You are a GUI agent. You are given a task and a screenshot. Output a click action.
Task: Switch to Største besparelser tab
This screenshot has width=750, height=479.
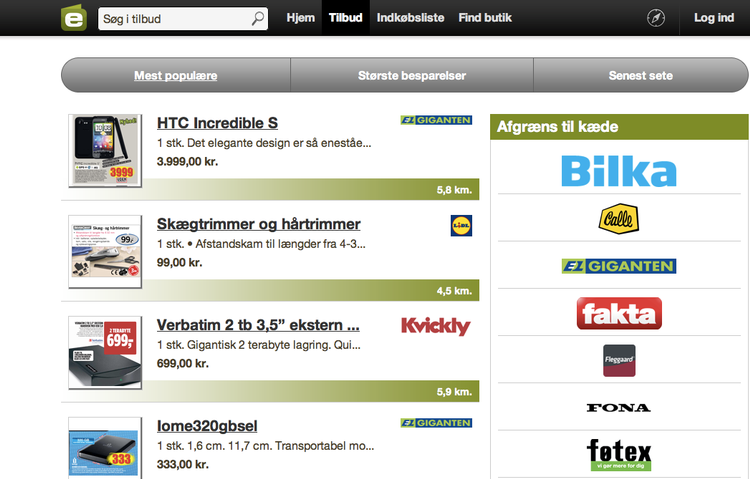click(x=412, y=75)
